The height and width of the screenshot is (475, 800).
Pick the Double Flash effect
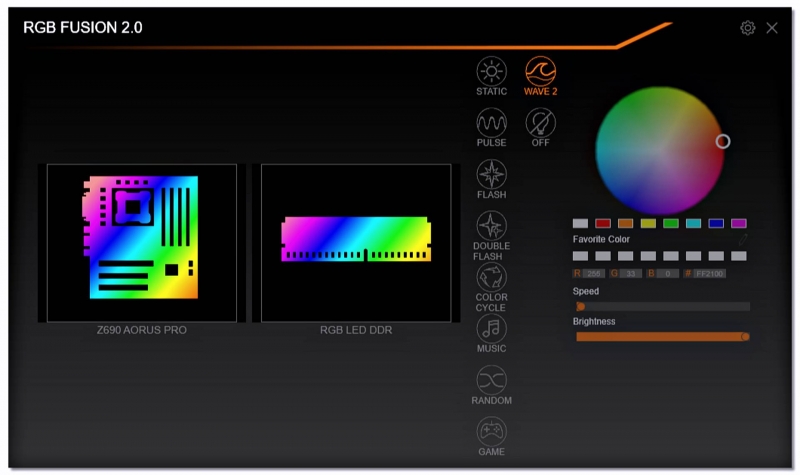point(491,236)
